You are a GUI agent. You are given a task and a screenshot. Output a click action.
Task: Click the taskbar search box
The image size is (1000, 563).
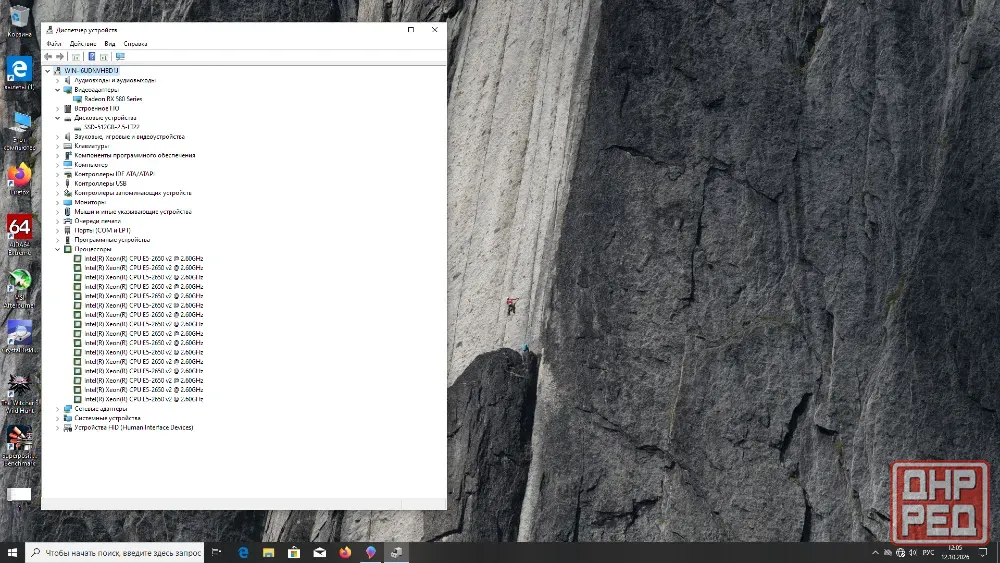pos(115,553)
